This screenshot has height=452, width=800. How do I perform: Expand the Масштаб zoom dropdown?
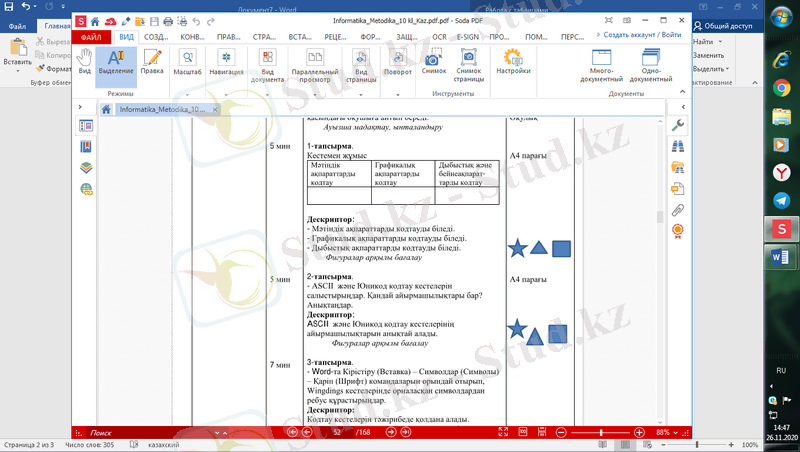click(187, 62)
